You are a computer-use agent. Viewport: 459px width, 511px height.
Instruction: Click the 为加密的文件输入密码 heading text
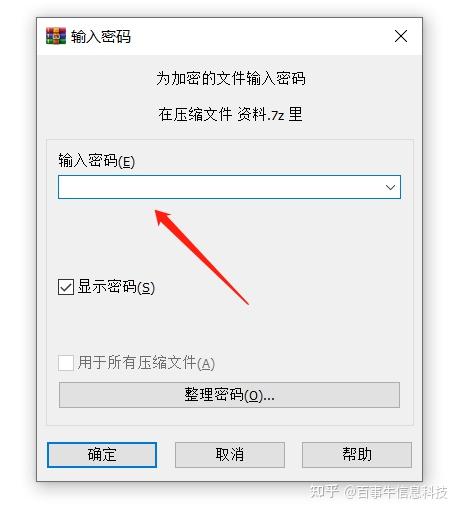click(x=231, y=79)
